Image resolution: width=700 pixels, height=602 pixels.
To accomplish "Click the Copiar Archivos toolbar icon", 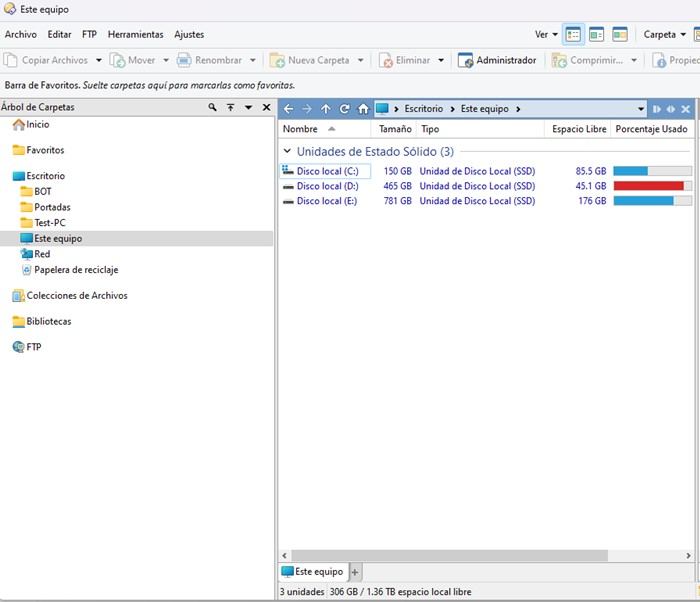I will click(10, 60).
